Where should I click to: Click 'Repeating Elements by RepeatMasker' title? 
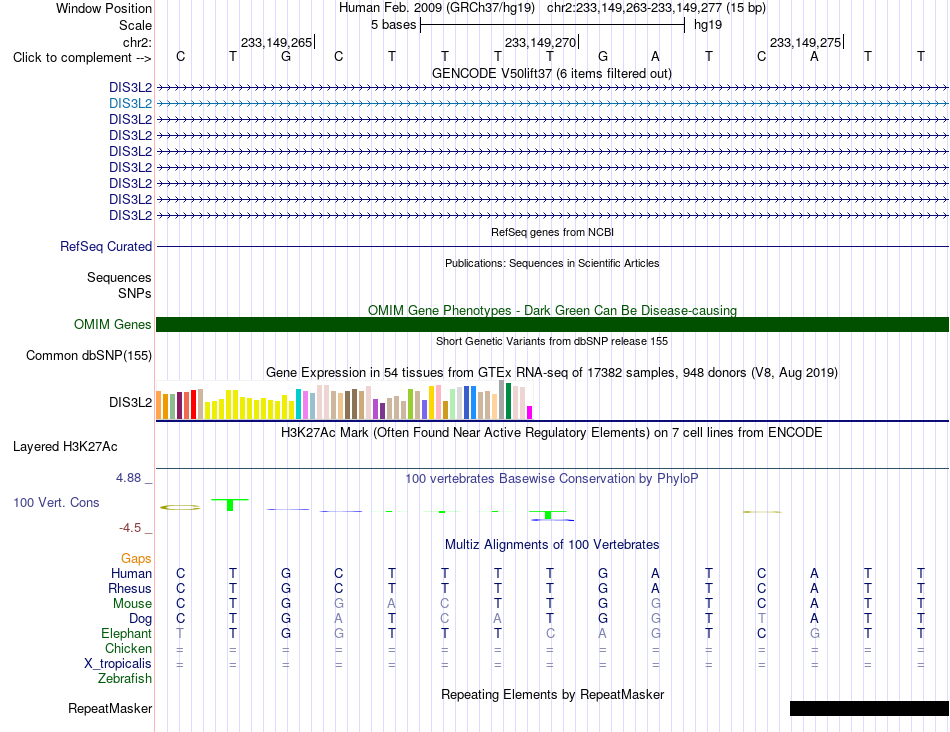point(552,694)
